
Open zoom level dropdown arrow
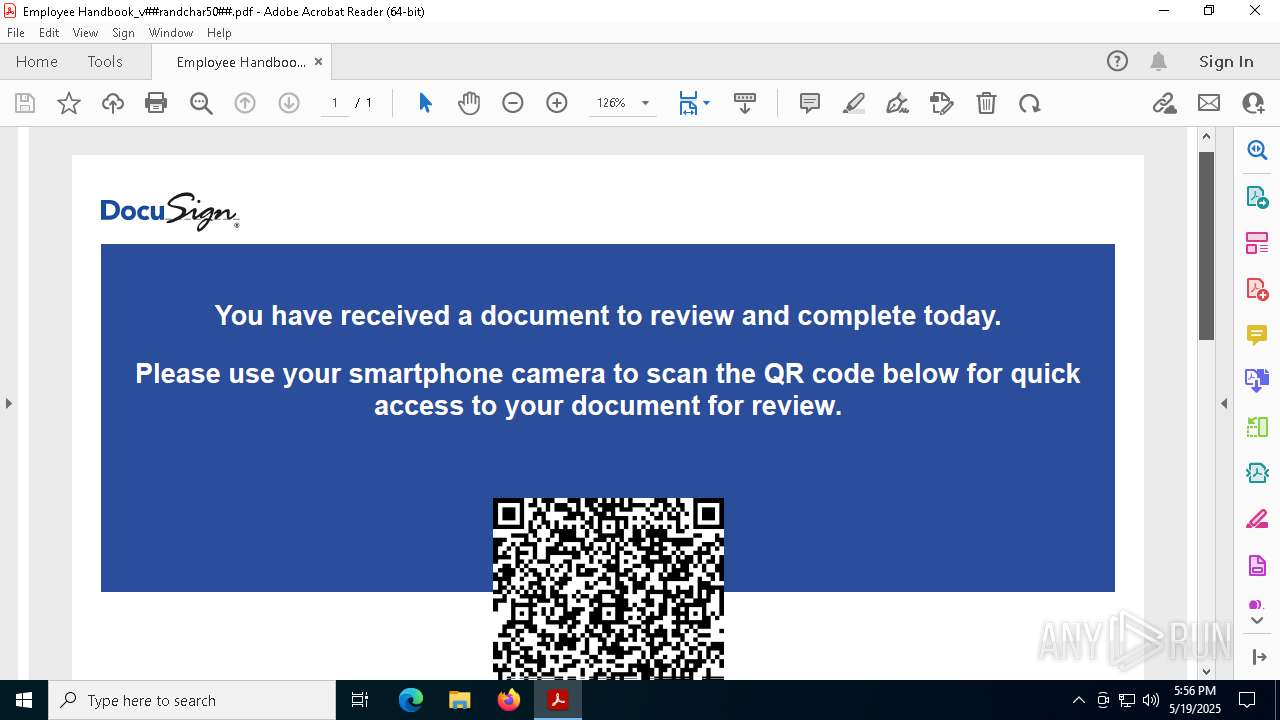(x=645, y=103)
